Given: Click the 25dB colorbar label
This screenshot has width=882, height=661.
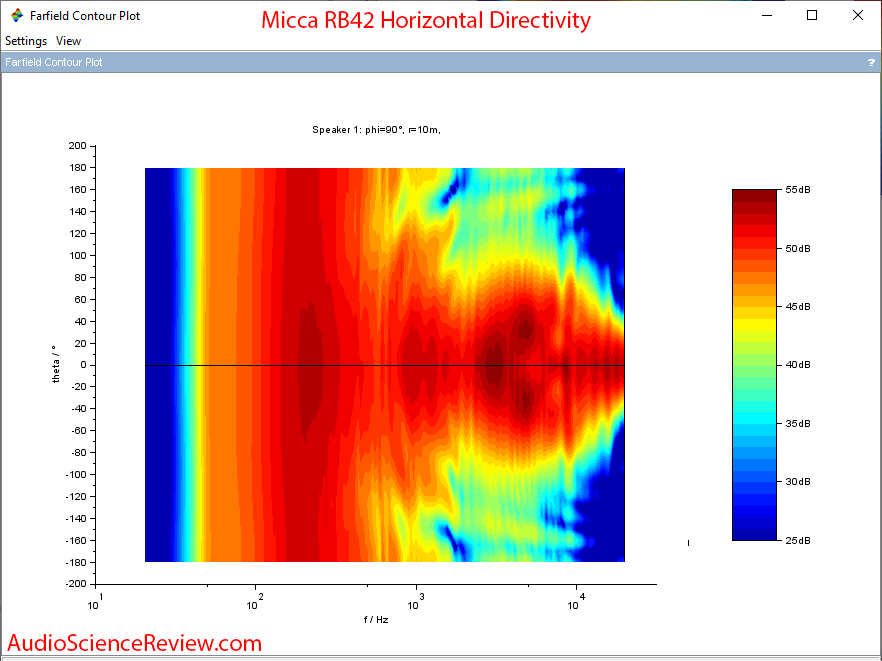Looking at the screenshot, I should point(798,540).
